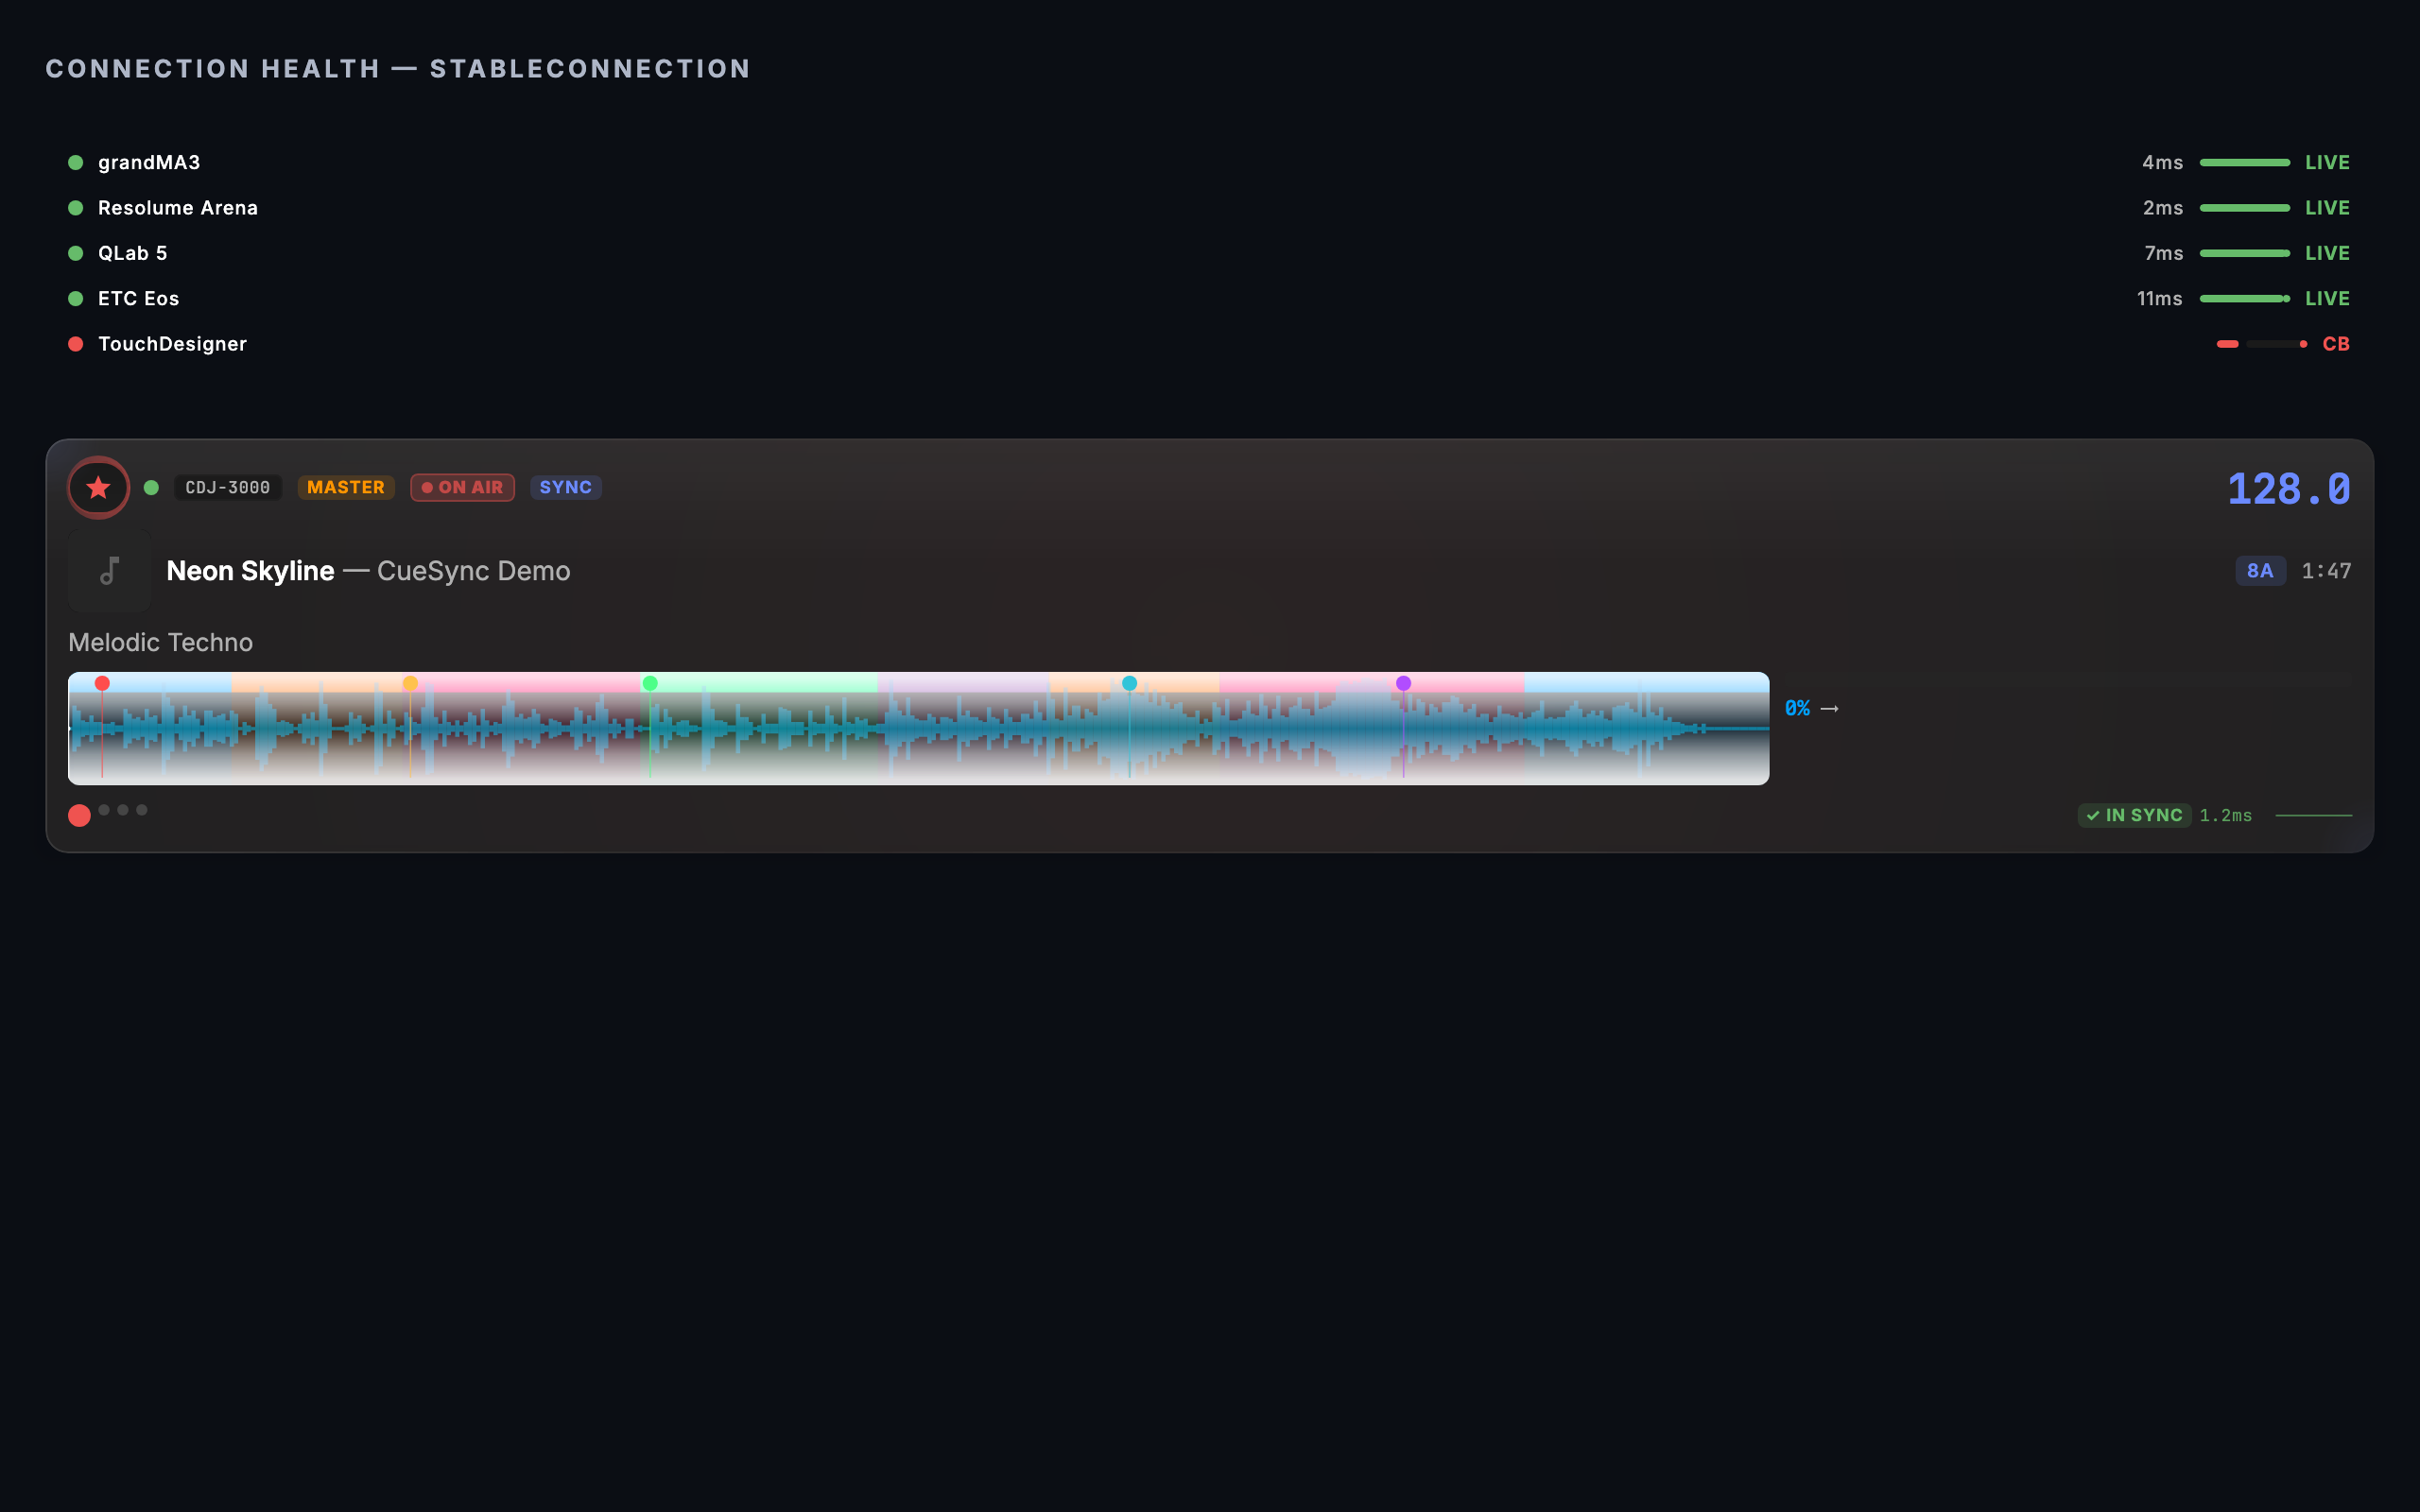Image resolution: width=2420 pixels, height=1512 pixels.
Task: Click the LIVE label for QLab 5
Action: point(2327,253)
